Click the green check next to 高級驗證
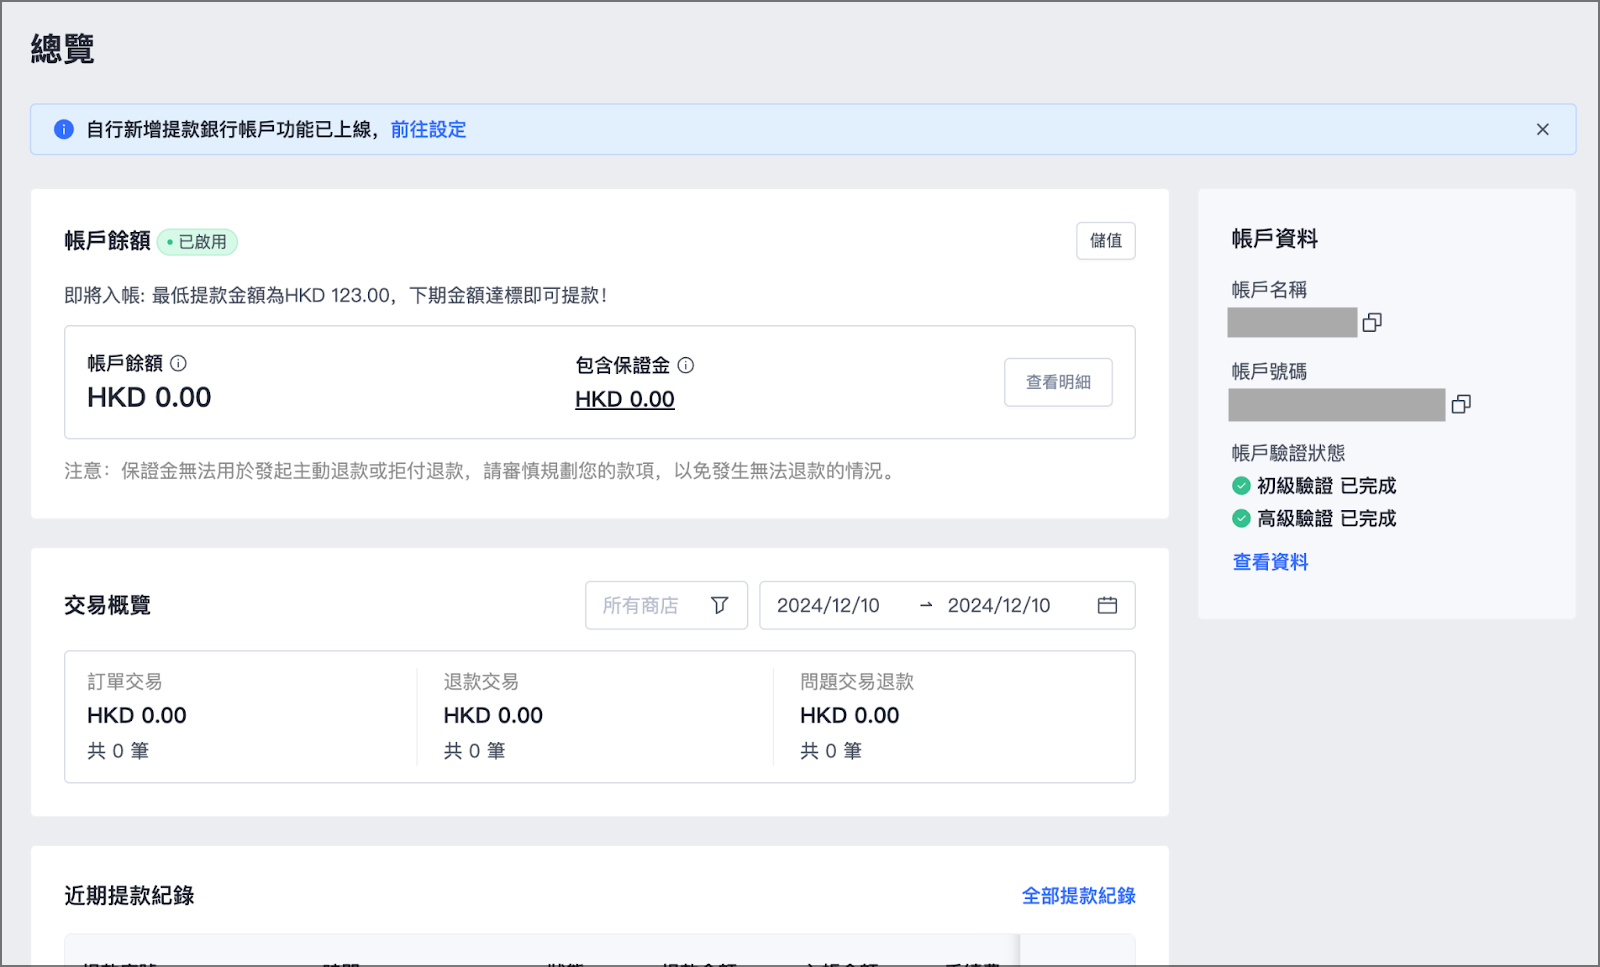Image resolution: width=1600 pixels, height=967 pixels. [x=1241, y=518]
